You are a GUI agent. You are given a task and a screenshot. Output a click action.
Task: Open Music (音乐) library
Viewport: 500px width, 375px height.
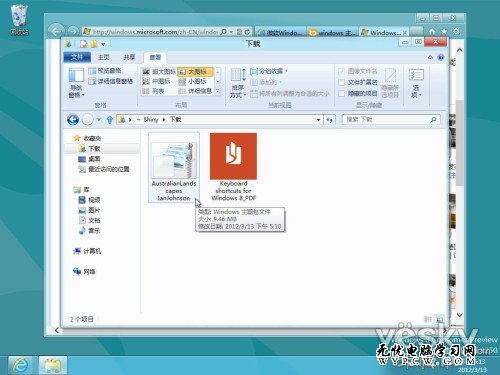click(x=89, y=230)
